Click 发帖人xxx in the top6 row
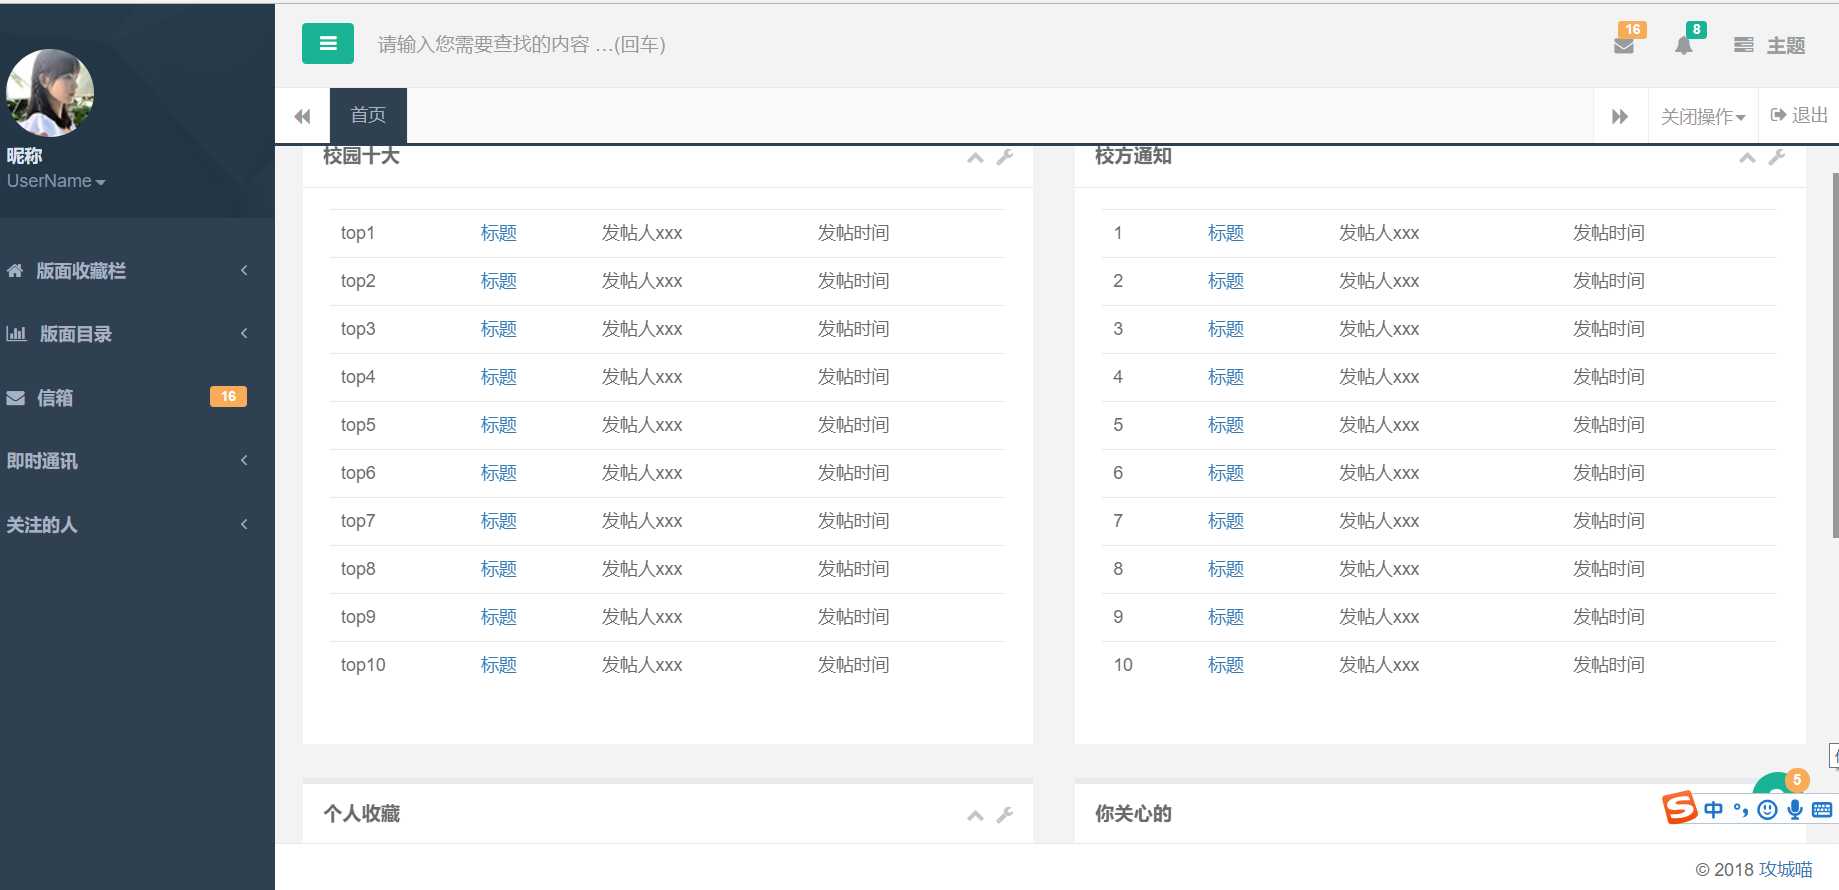 pos(642,473)
